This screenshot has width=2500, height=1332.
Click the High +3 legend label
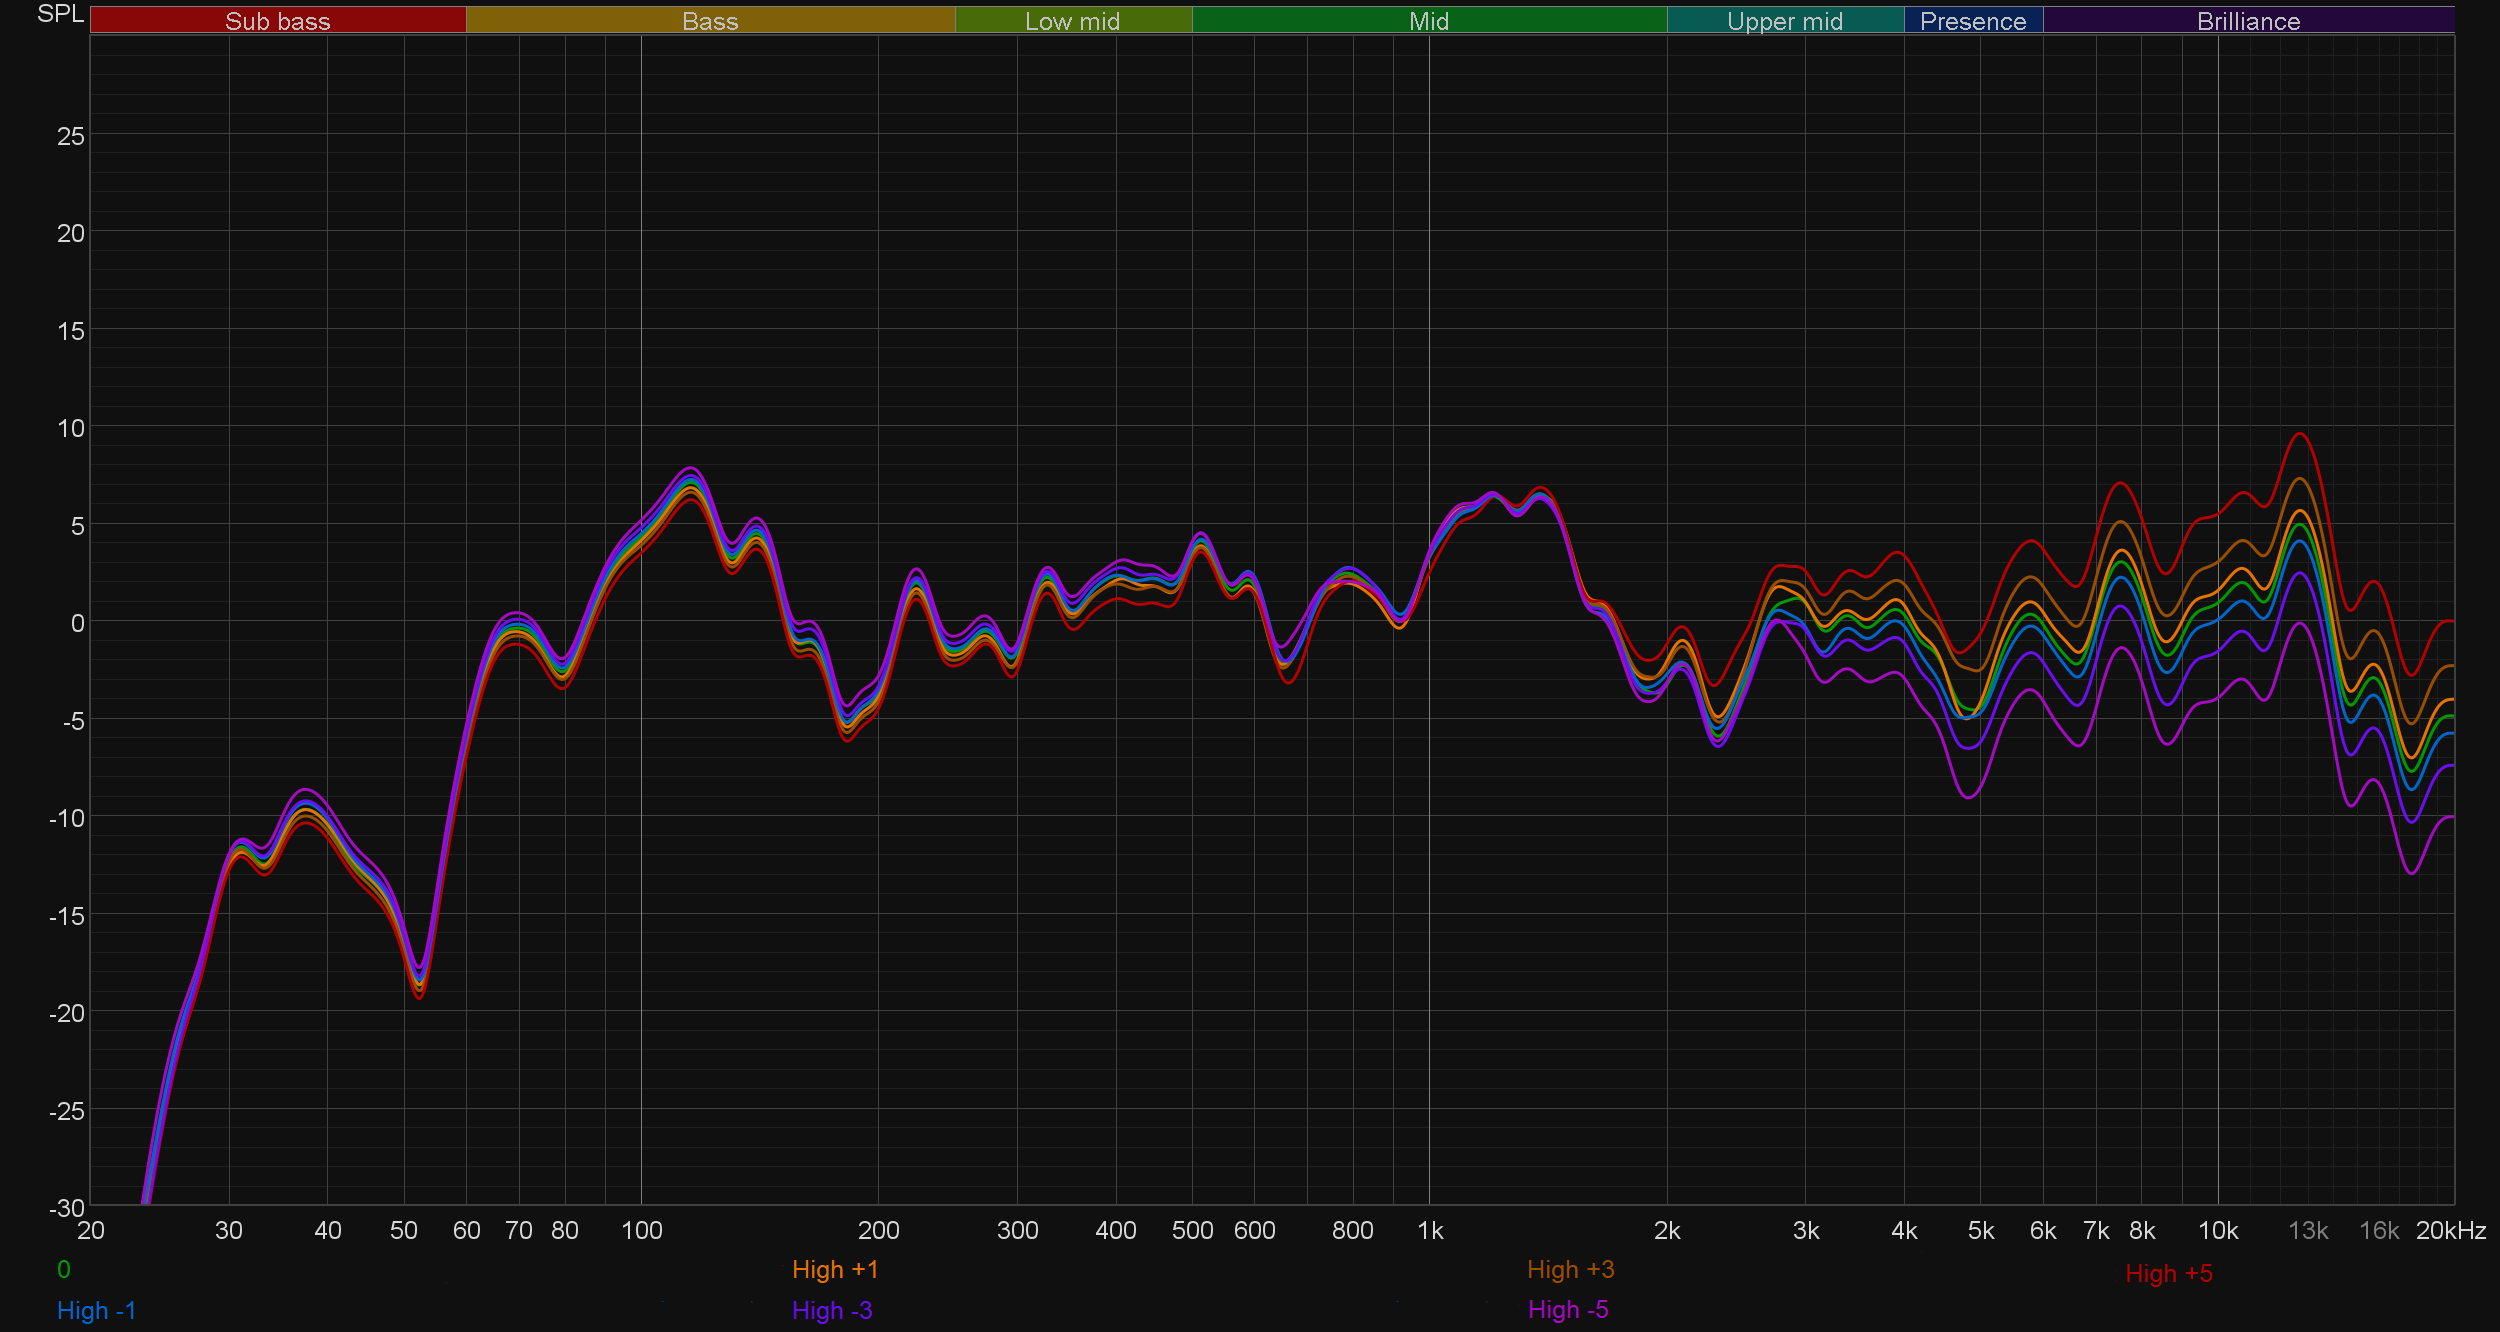coord(1570,1269)
